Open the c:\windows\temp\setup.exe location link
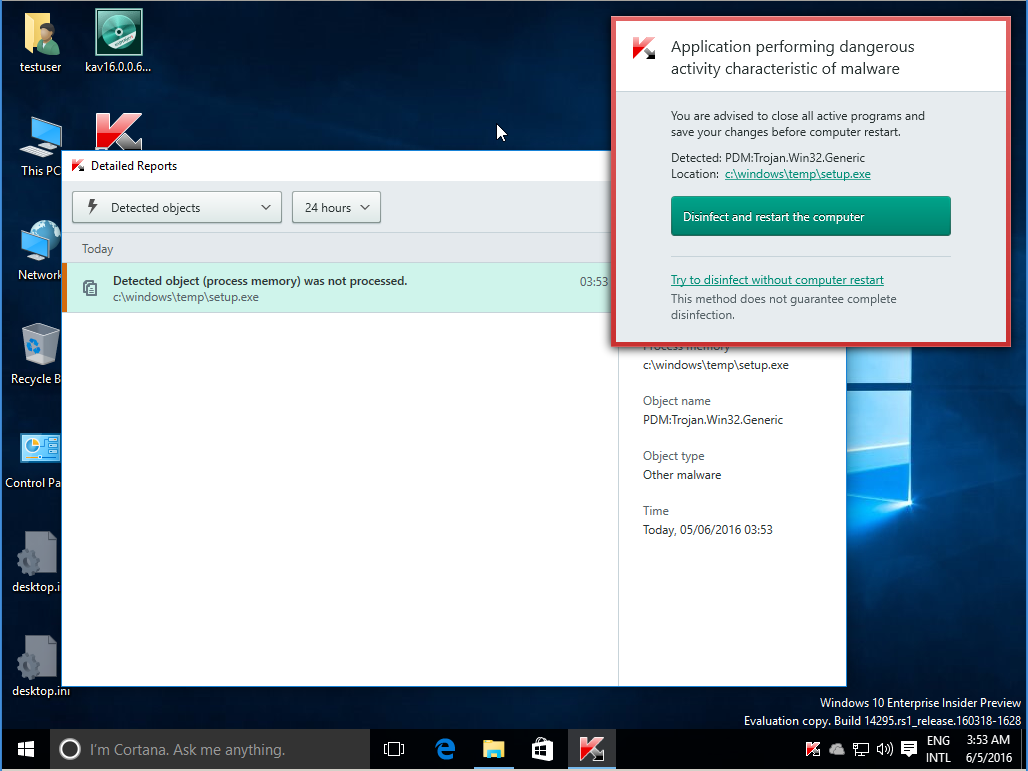The image size is (1028, 771). point(797,174)
